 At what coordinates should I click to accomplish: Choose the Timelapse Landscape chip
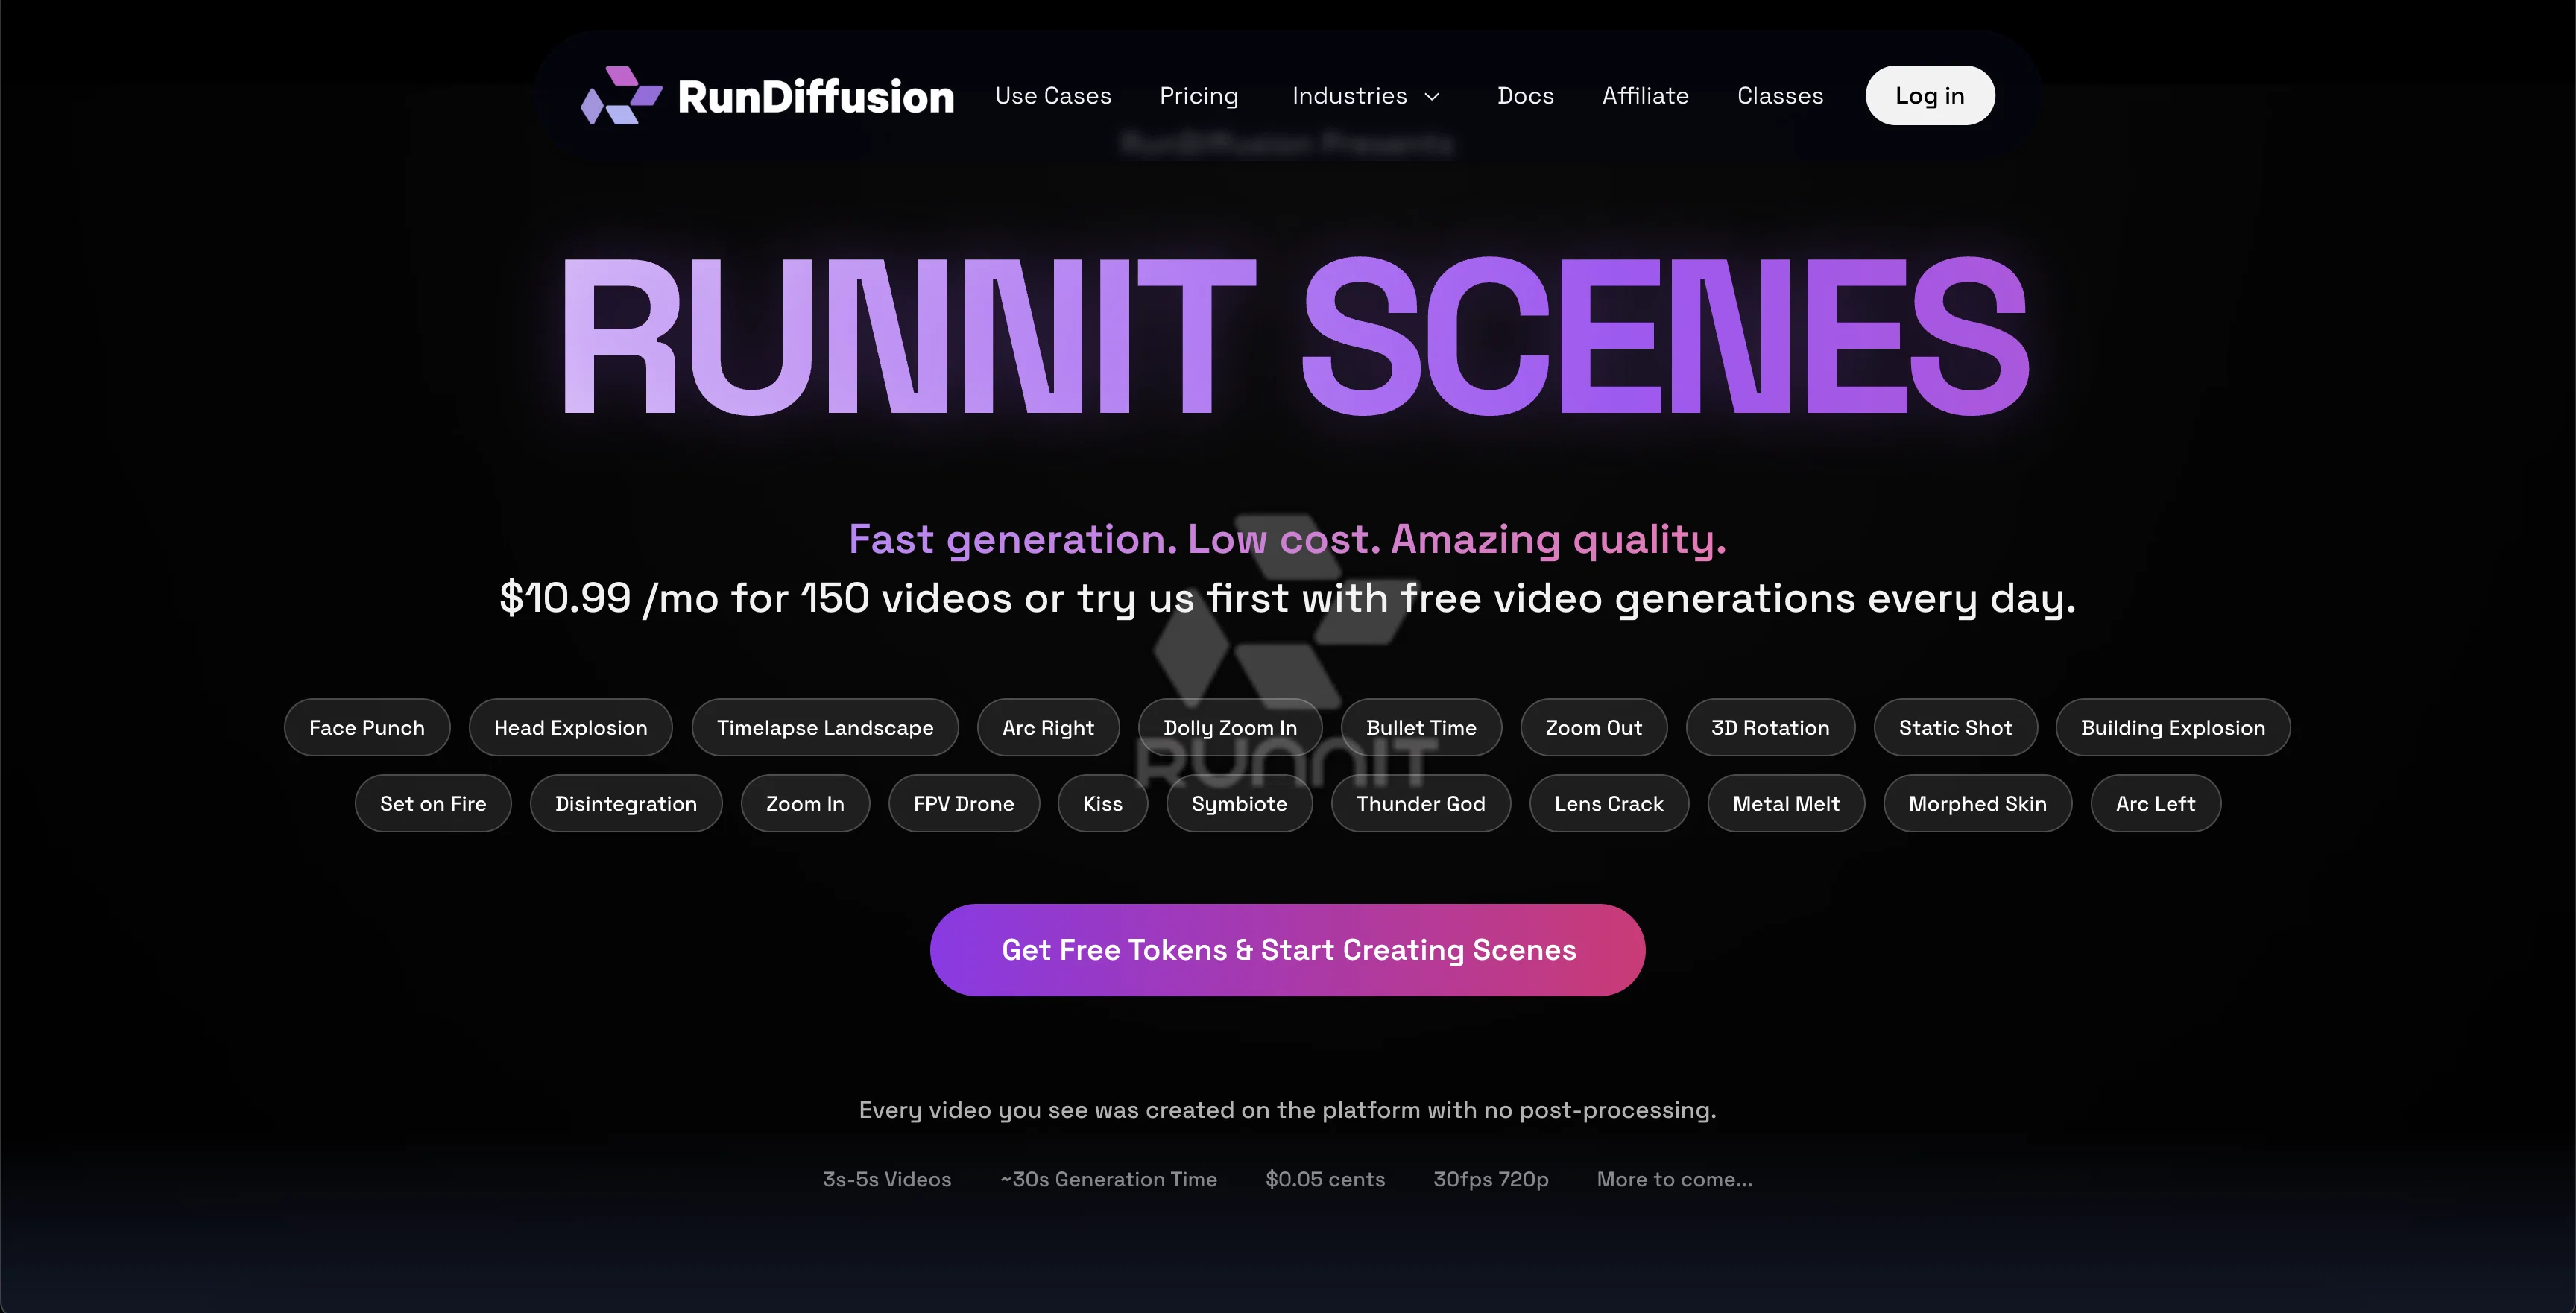click(x=825, y=727)
